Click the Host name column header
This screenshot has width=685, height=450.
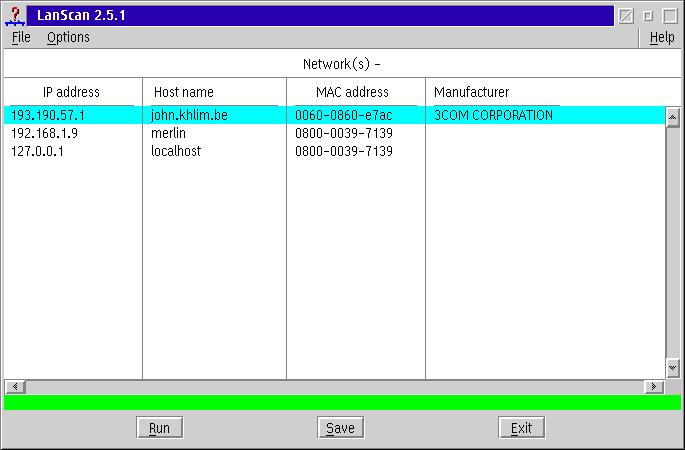click(183, 92)
